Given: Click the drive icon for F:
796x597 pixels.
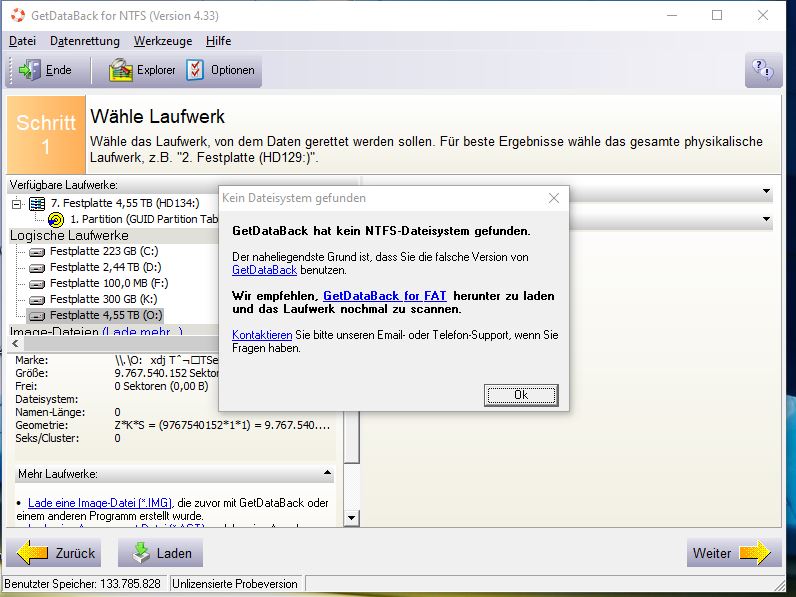Looking at the screenshot, I should click(x=37, y=284).
